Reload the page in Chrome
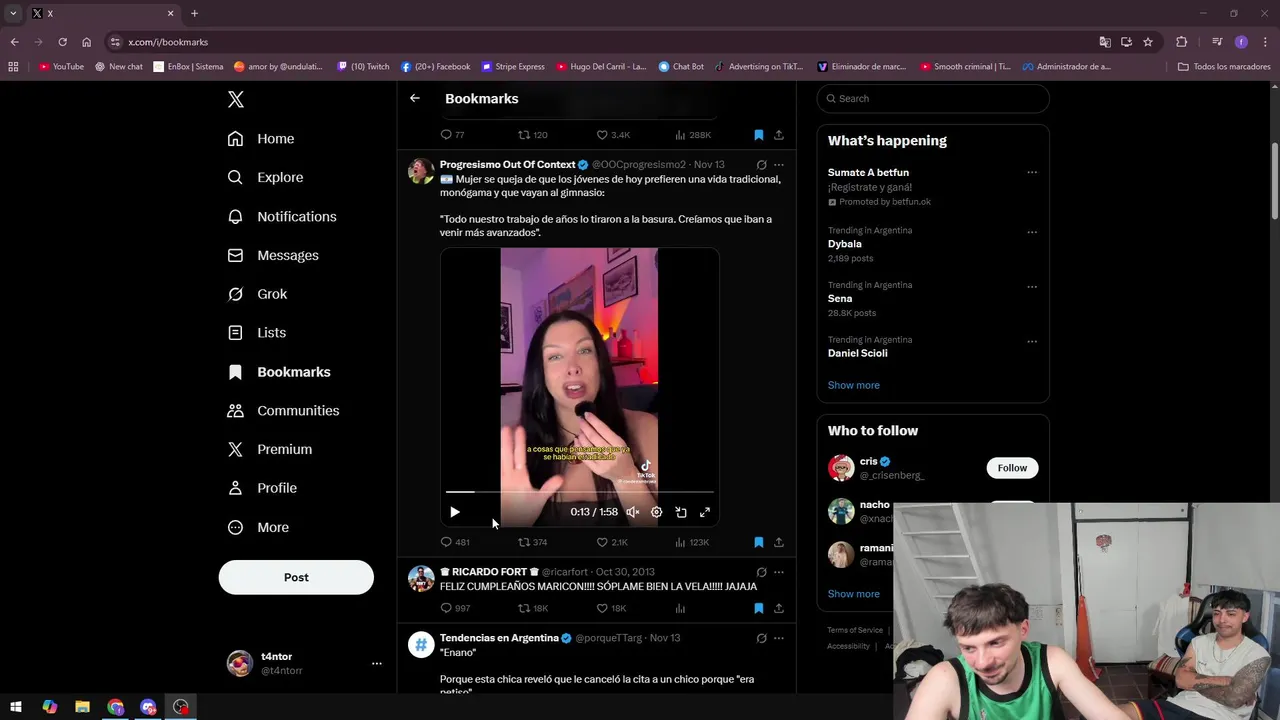This screenshot has width=1280, height=720. coord(62,42)
